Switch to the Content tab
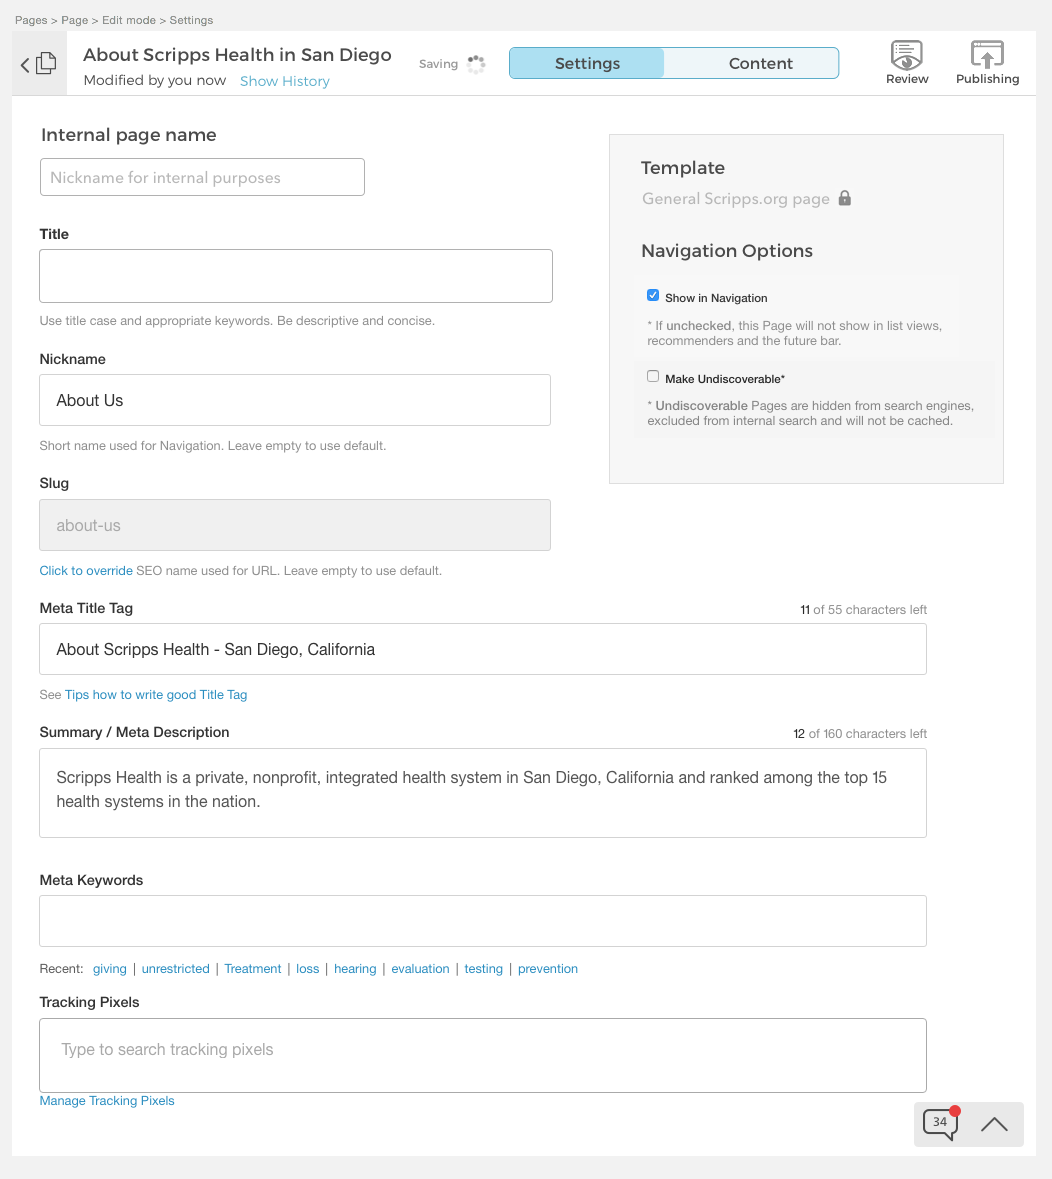 (x=760, y=63)
